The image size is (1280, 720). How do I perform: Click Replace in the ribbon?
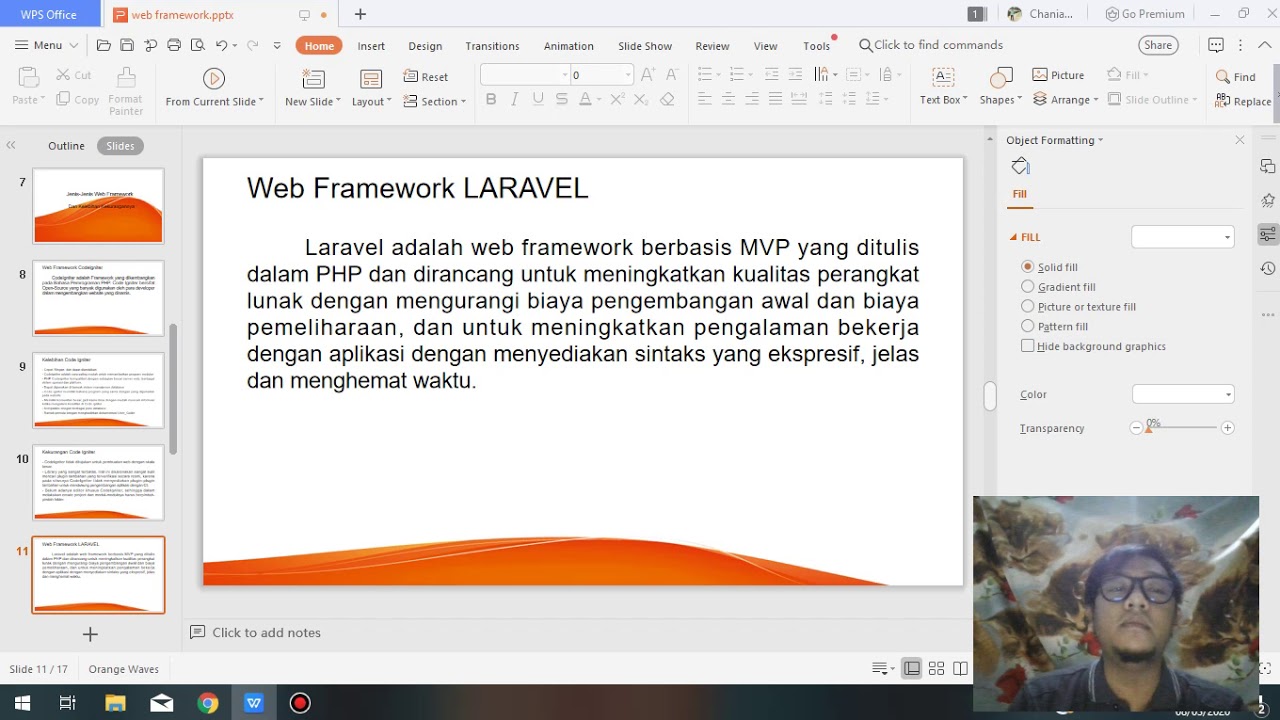[1243, 101]
